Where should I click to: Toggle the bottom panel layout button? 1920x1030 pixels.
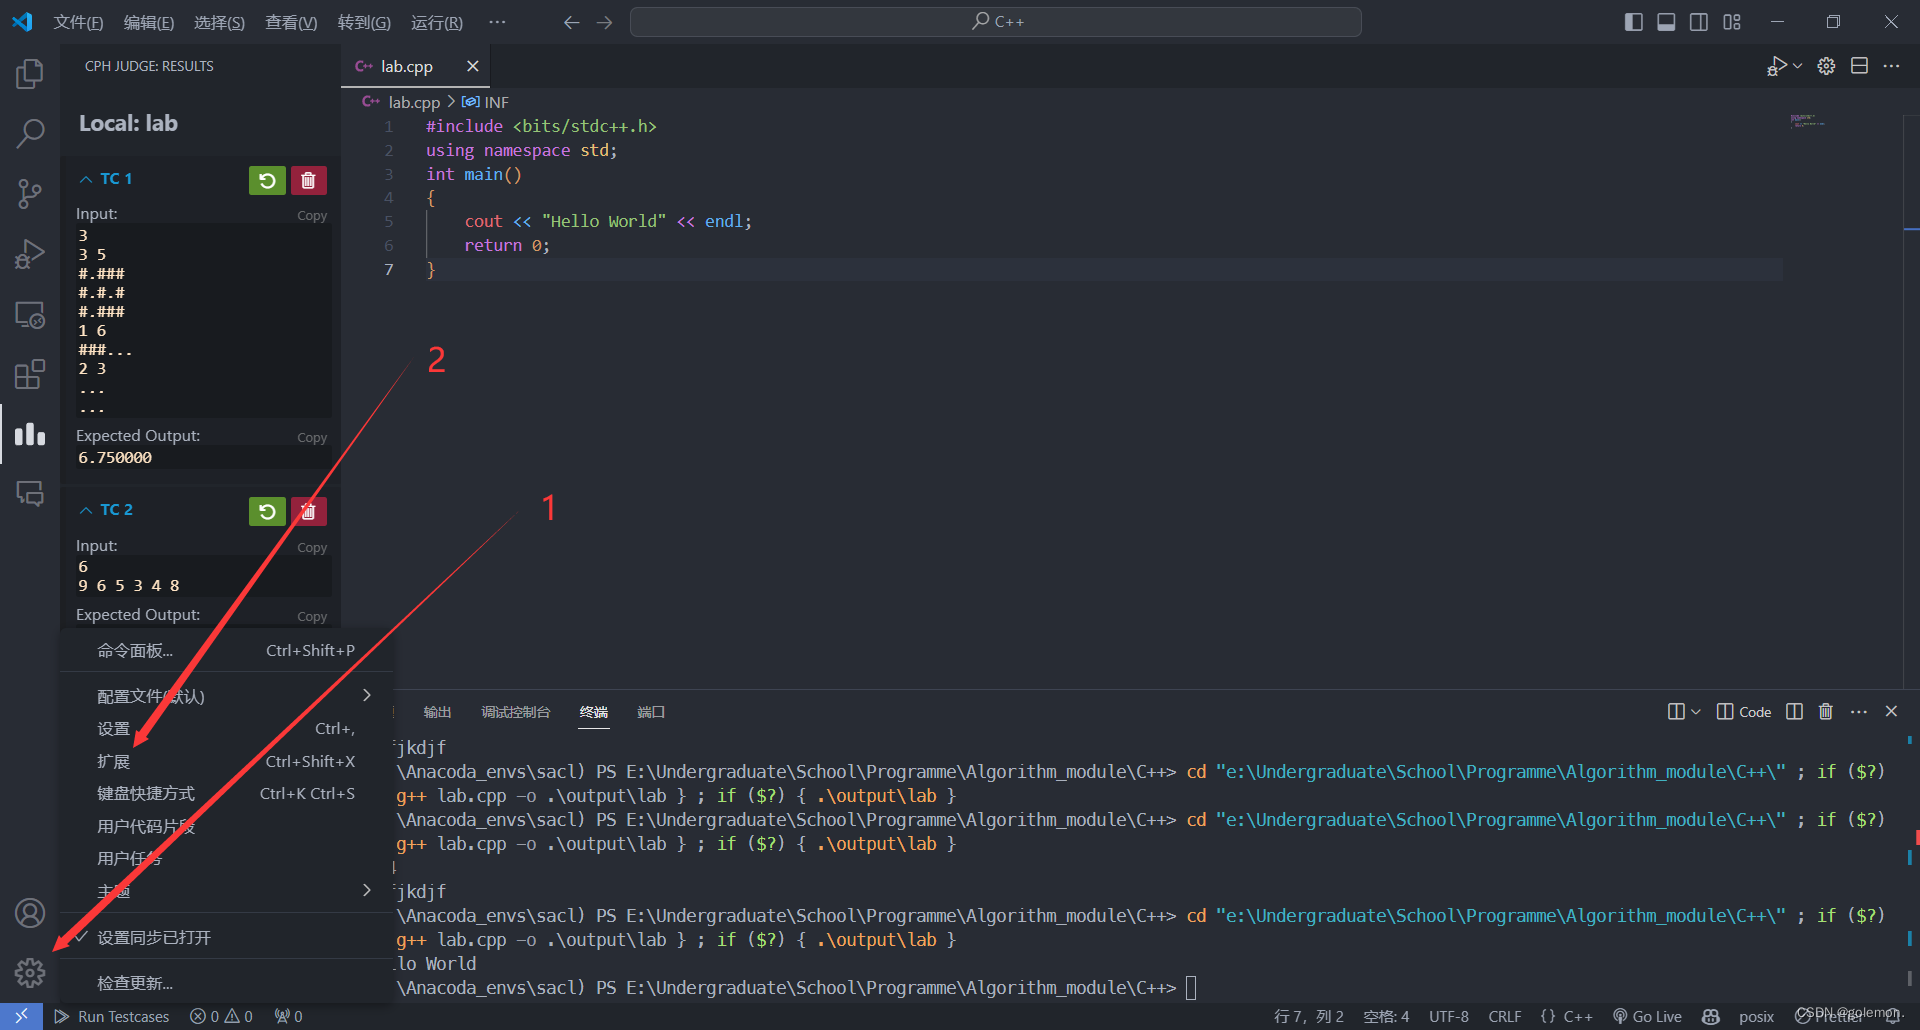point(1666,22)
